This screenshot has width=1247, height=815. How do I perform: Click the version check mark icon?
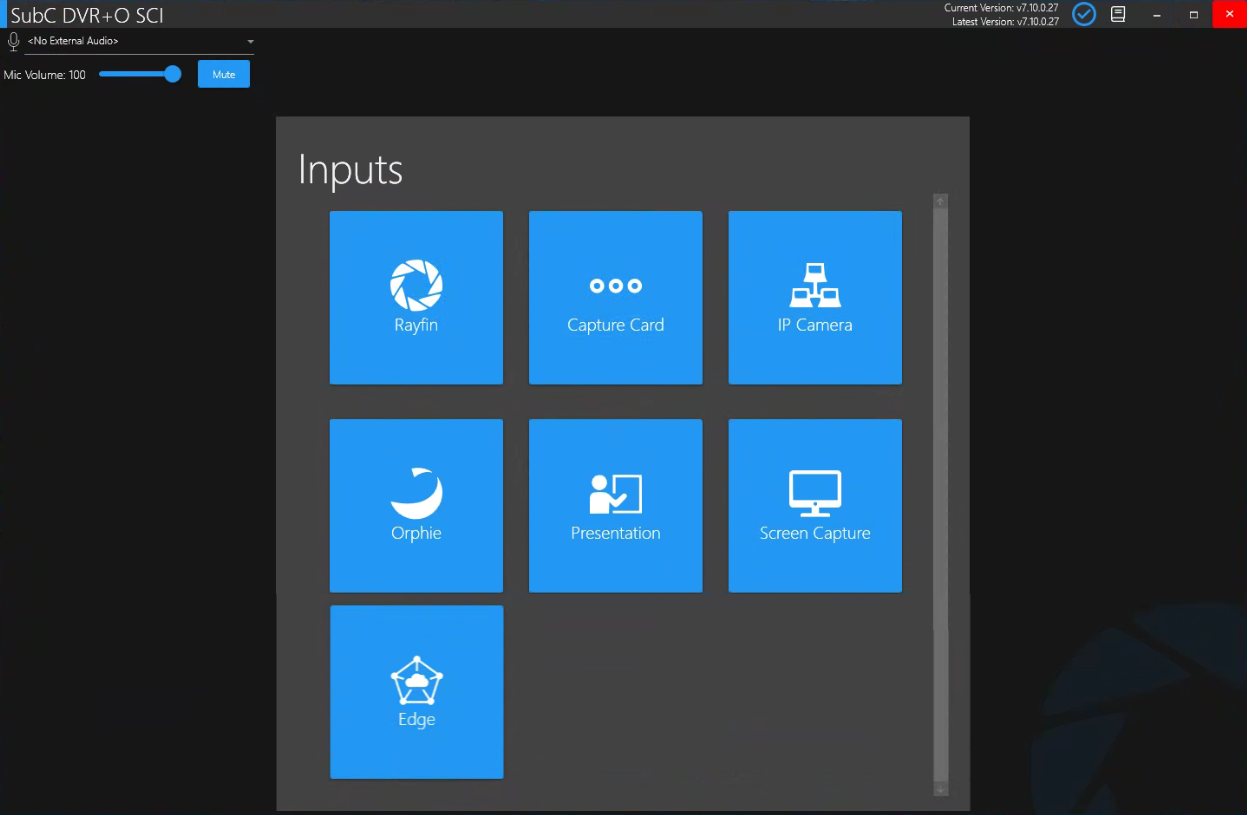pos(1084,14)
